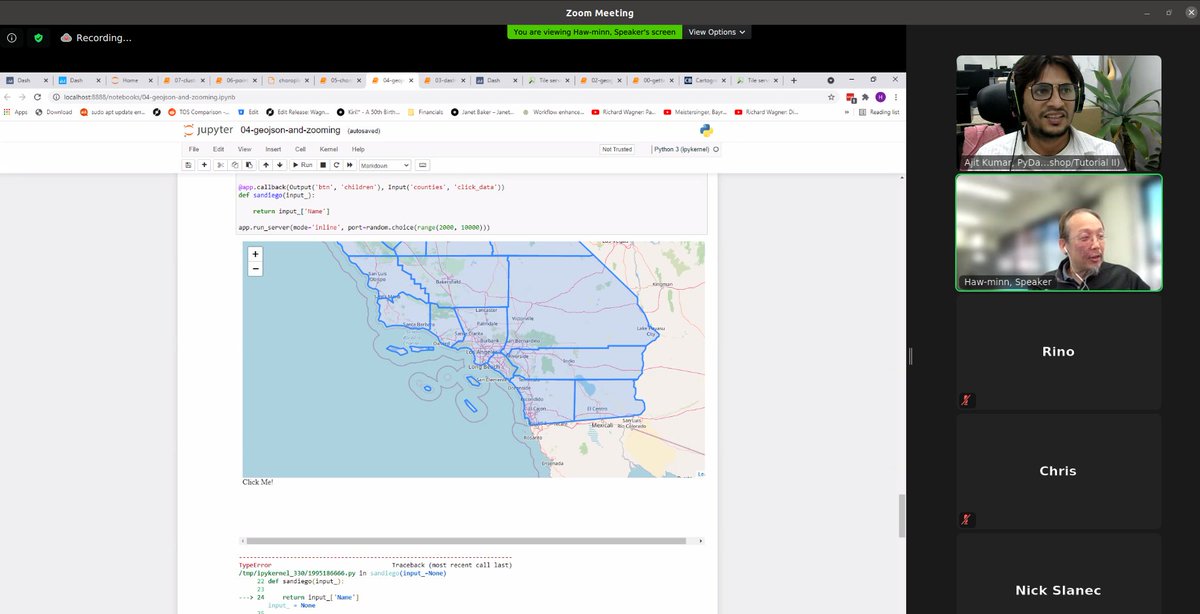Switch to the 03-dash browser tab
This screenshot has height=614, width=1200.
coord(444,80)
